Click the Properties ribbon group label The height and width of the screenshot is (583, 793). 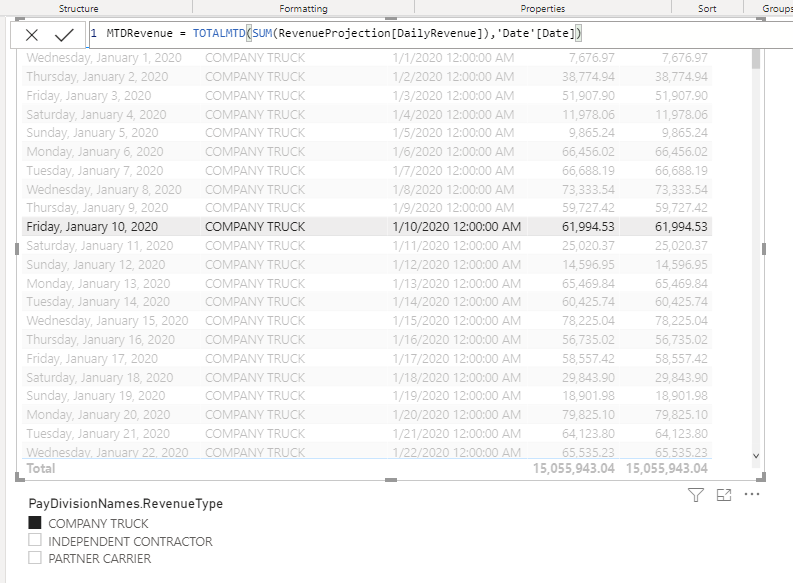pos(543,9)
